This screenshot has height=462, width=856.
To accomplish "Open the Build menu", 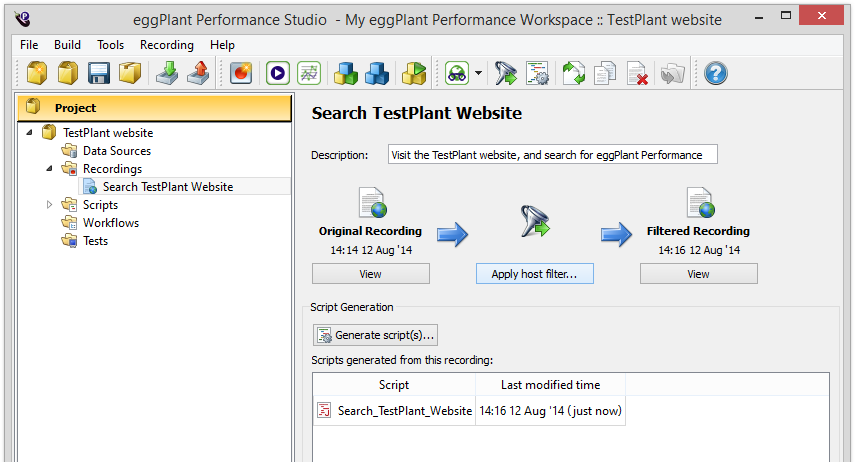I will [x=68, y=45].
